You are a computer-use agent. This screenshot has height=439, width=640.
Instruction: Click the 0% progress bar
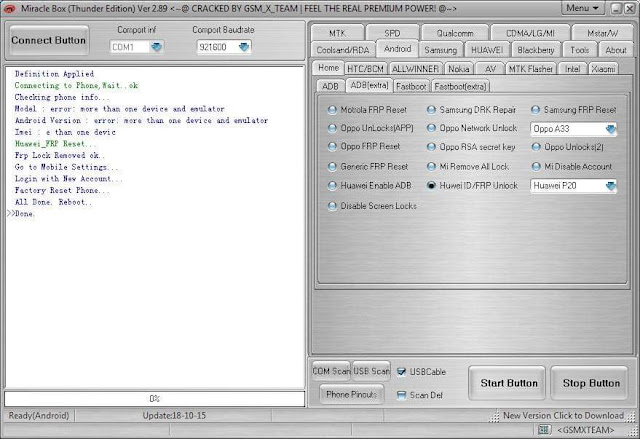(154, 399)
